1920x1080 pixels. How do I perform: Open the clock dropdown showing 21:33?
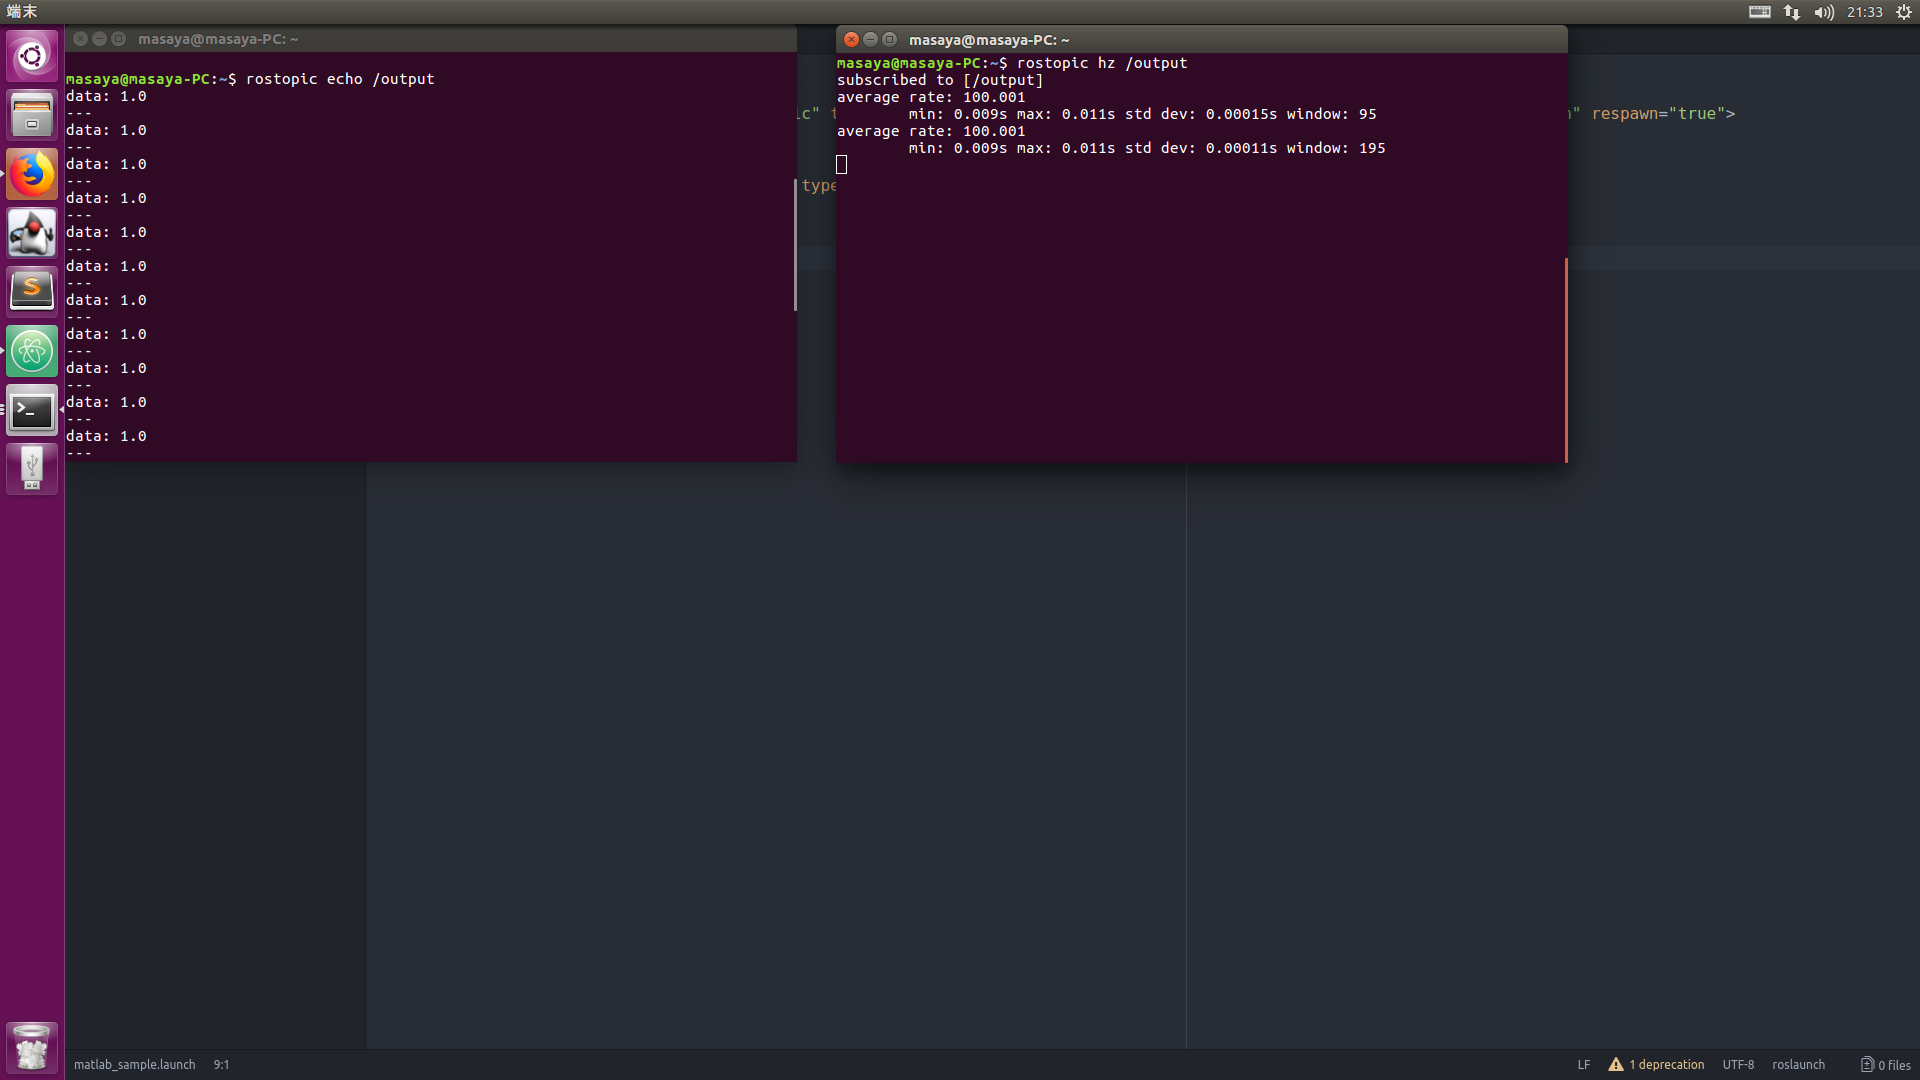pyautogui.click(x=1866, y=12)
